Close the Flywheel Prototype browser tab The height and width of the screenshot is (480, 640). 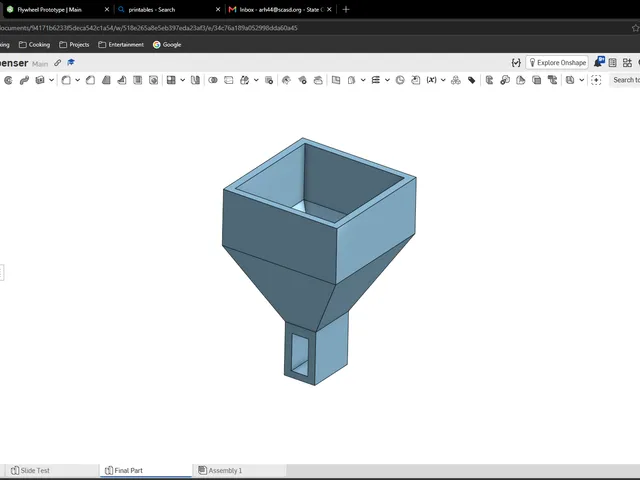tap(107, 9)
